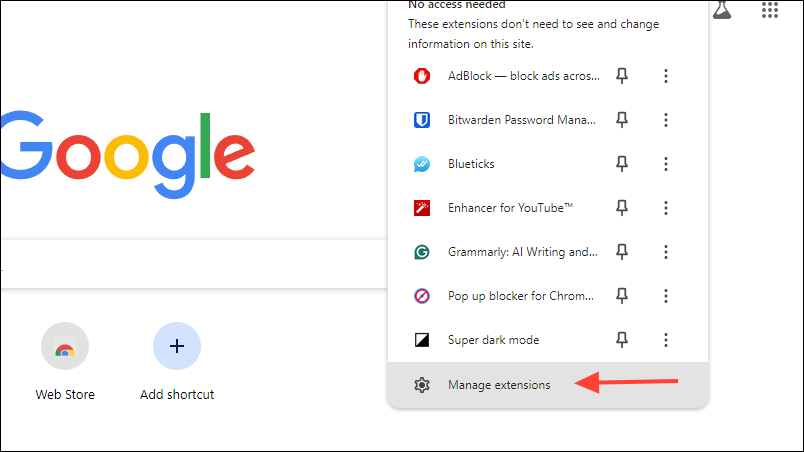The height and width of the screenshot is (452, 804).
Task: Open more options for Pop up blocker
Action: [666, 296]
